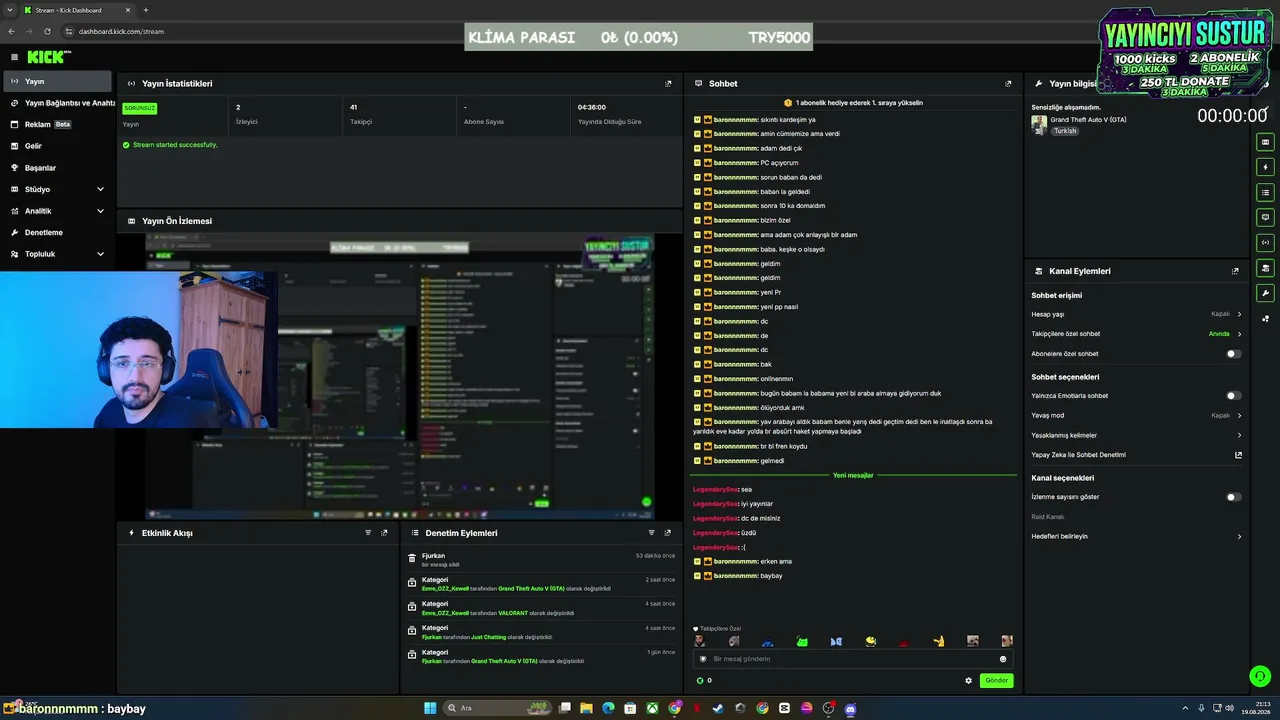Click the lightning bolt widget in right rail

1265,167
